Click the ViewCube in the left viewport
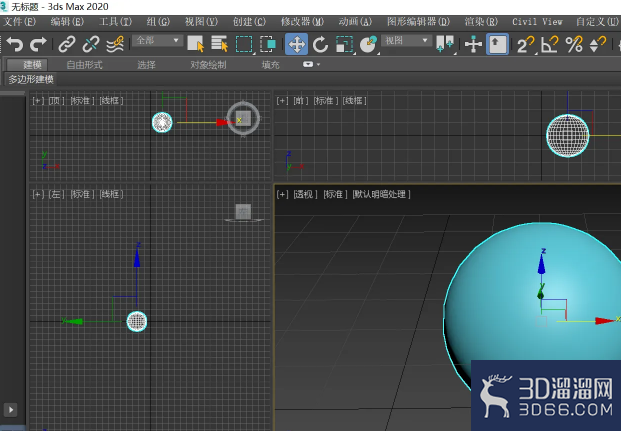This screenshot has width=621, height=431. point(243,212)
